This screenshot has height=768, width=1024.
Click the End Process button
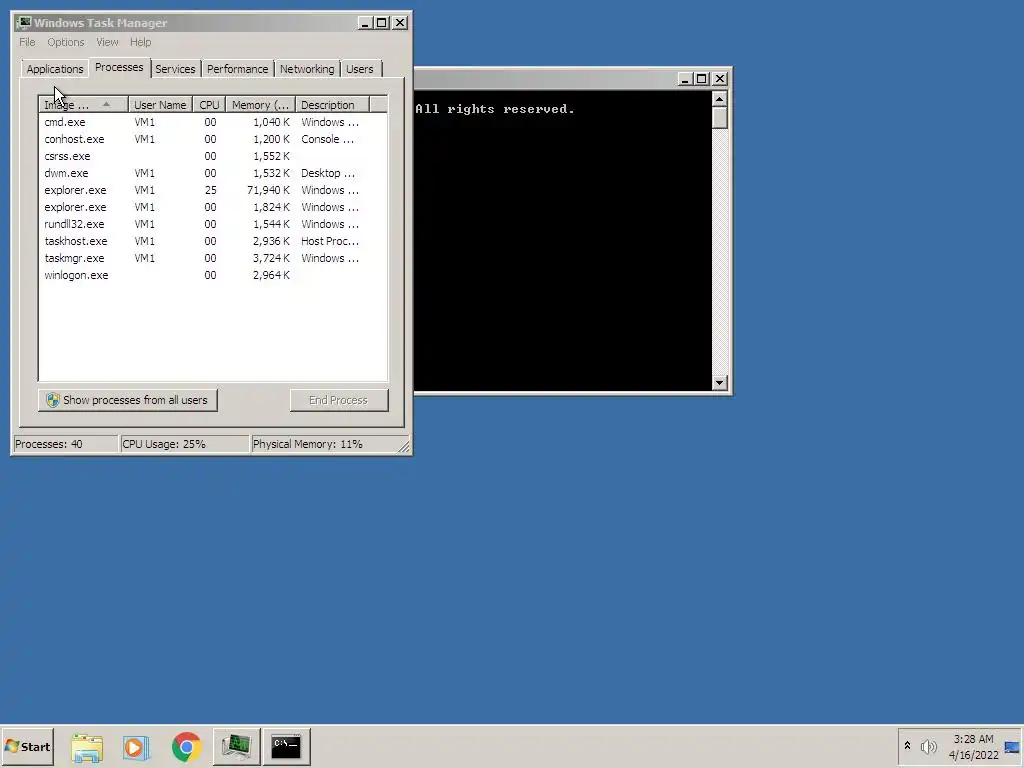(339, 400)
